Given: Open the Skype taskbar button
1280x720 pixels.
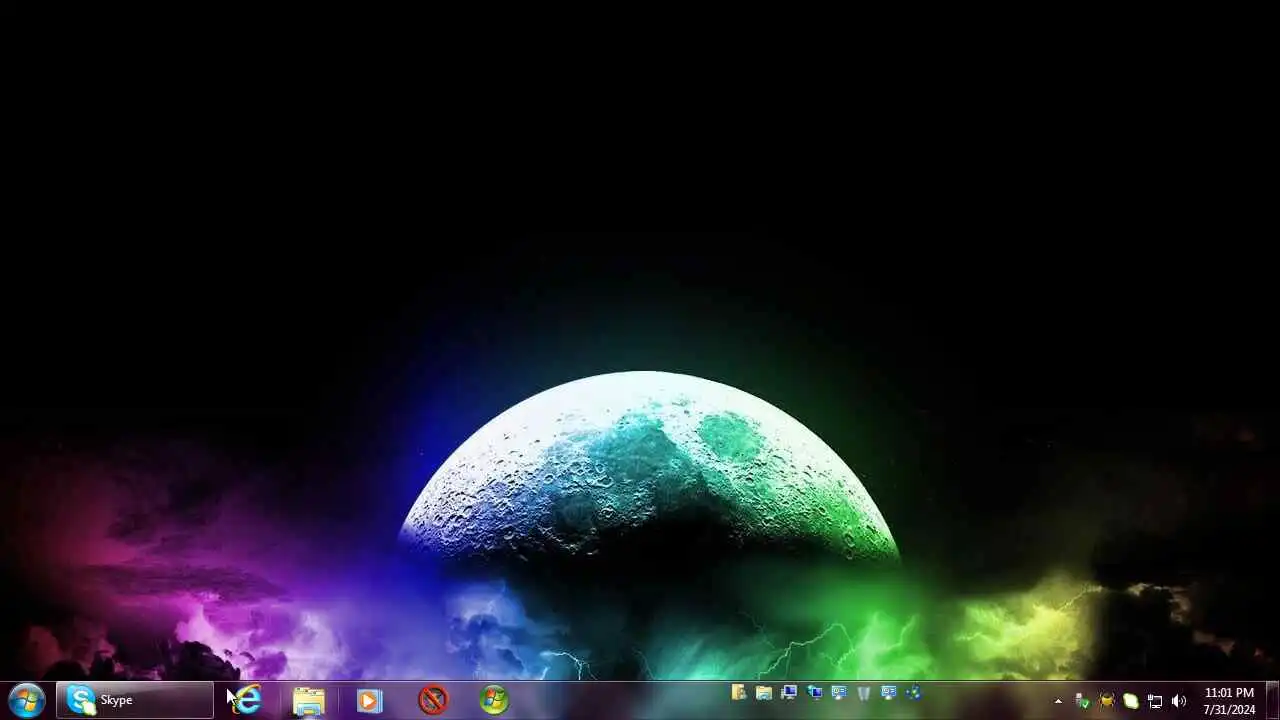Looking at the screenshot, I should pos(135,700).
